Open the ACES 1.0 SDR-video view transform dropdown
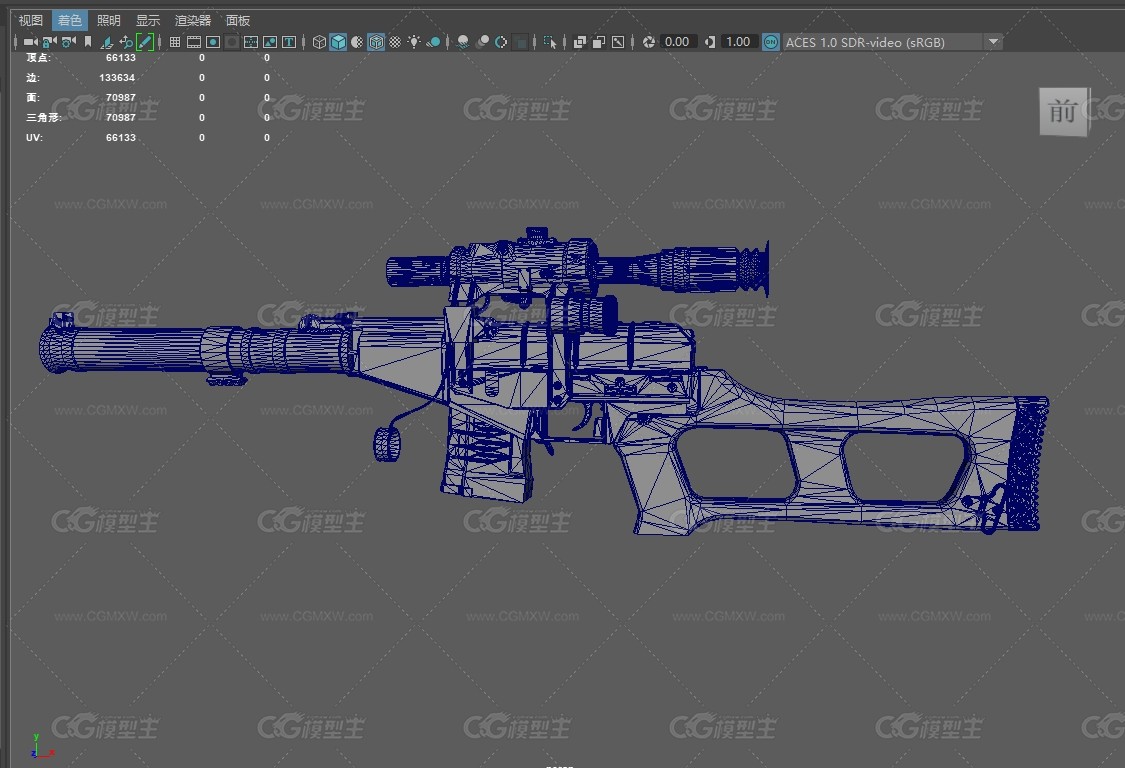 (892, 42)
